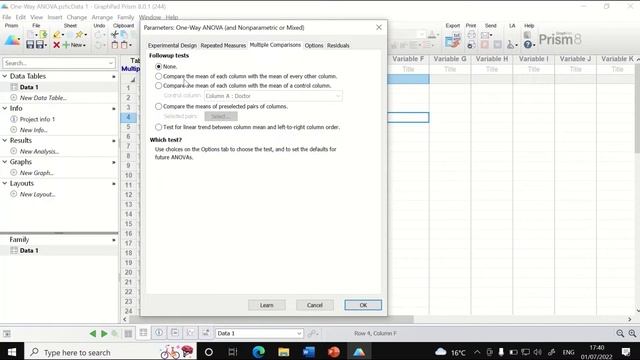Switch to the Repeated Measures tab

coord(223,45)
